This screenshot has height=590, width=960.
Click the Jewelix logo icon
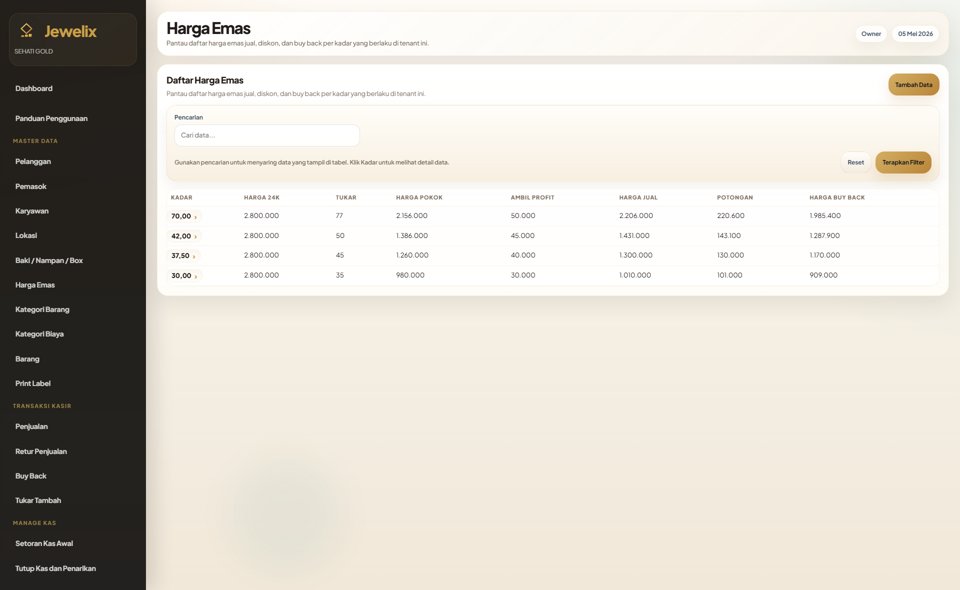[26, 30]
